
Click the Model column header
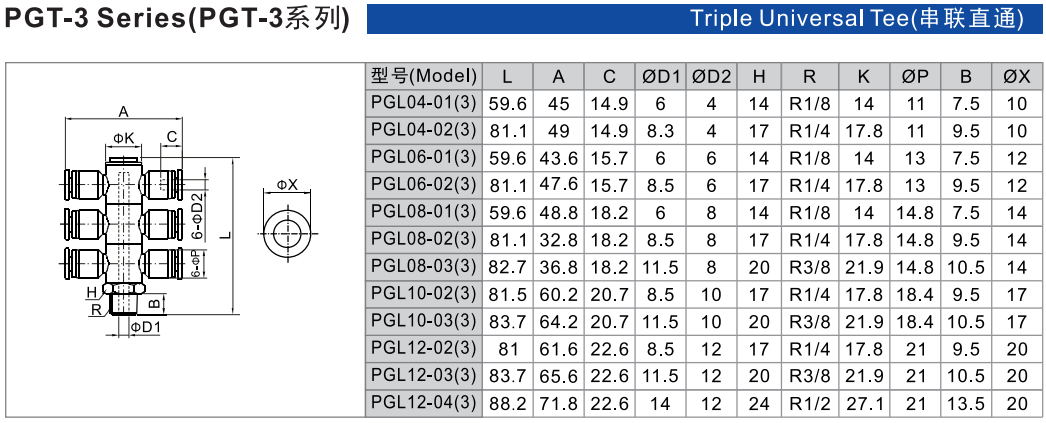(x=424, y=76)
